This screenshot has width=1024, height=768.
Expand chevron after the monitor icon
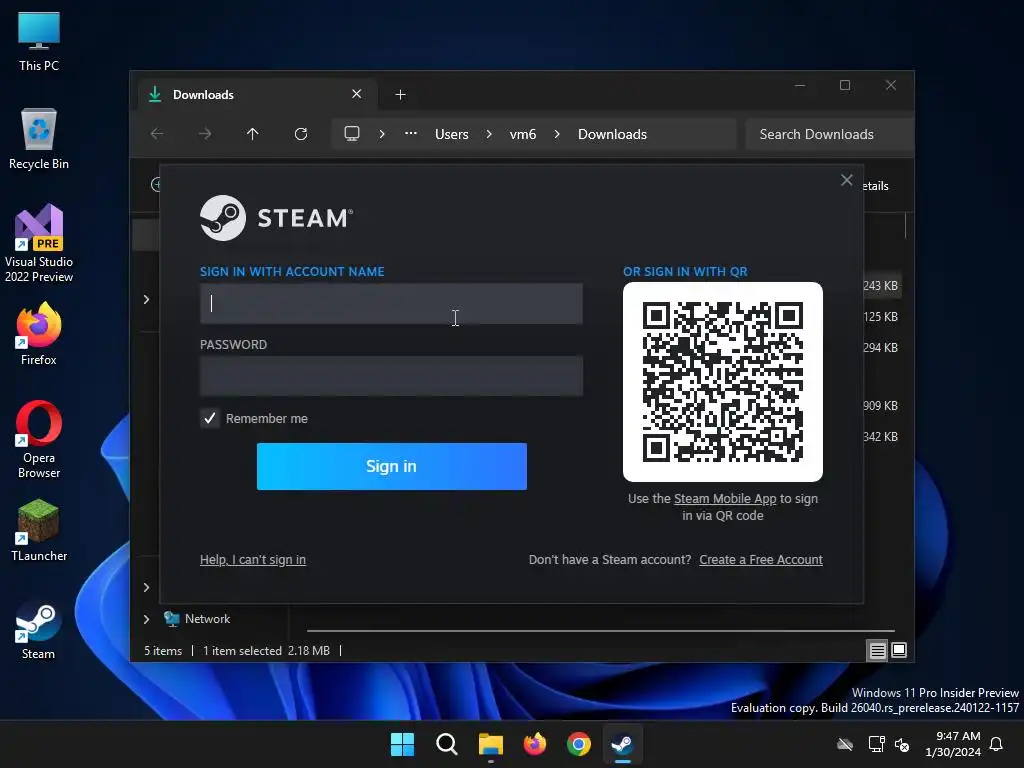click(382, 134)
